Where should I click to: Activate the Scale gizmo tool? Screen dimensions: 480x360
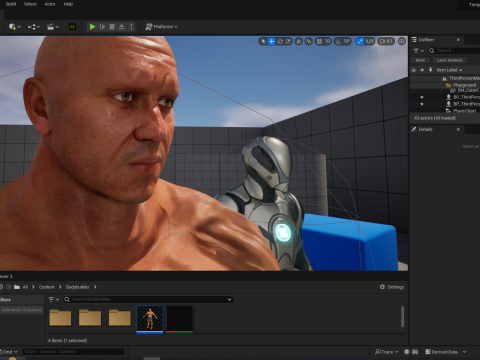(288, 41)
